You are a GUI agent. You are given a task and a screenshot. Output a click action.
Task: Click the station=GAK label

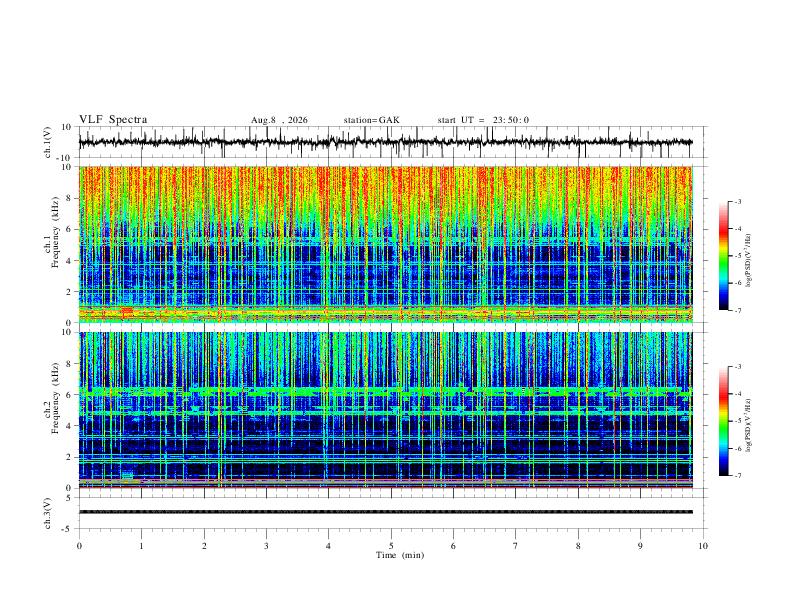pos(372,120)
